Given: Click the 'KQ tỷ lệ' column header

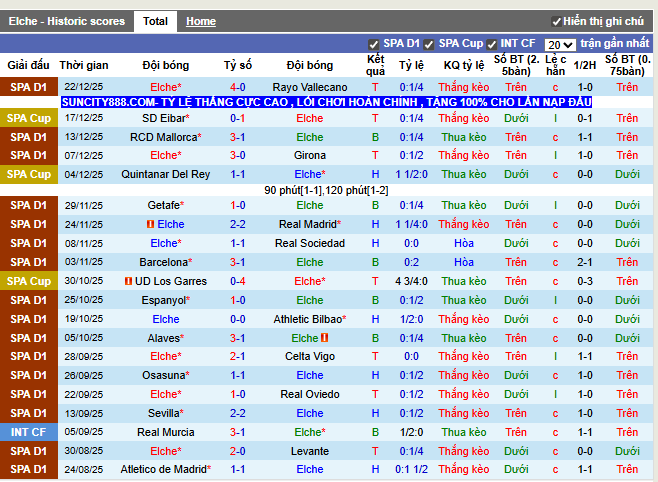Looking at the screenshot, I should click(x=464, y=65).
